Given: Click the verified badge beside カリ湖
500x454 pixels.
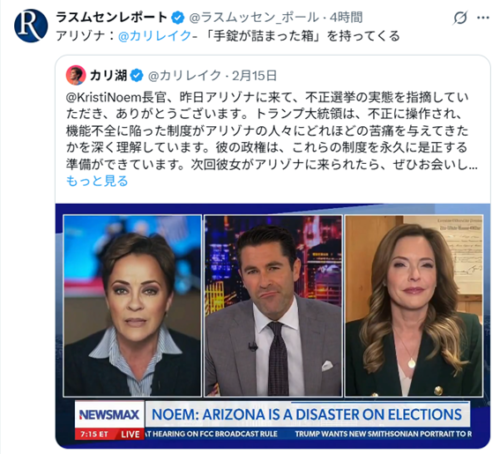Looking at the screenshot, I should (137, 76).
